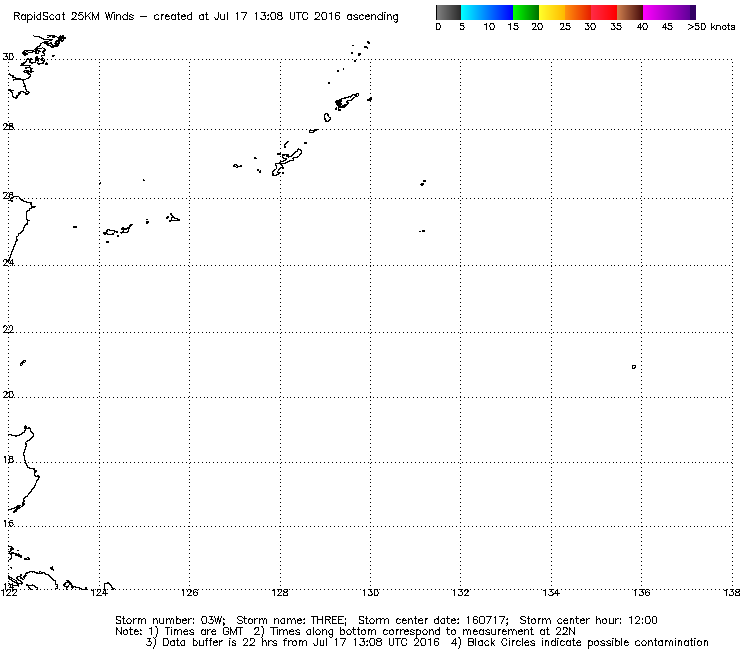Click the latitude label 28
The height and width of the screenshot is (650, 740).
click(x=8, y=127)
